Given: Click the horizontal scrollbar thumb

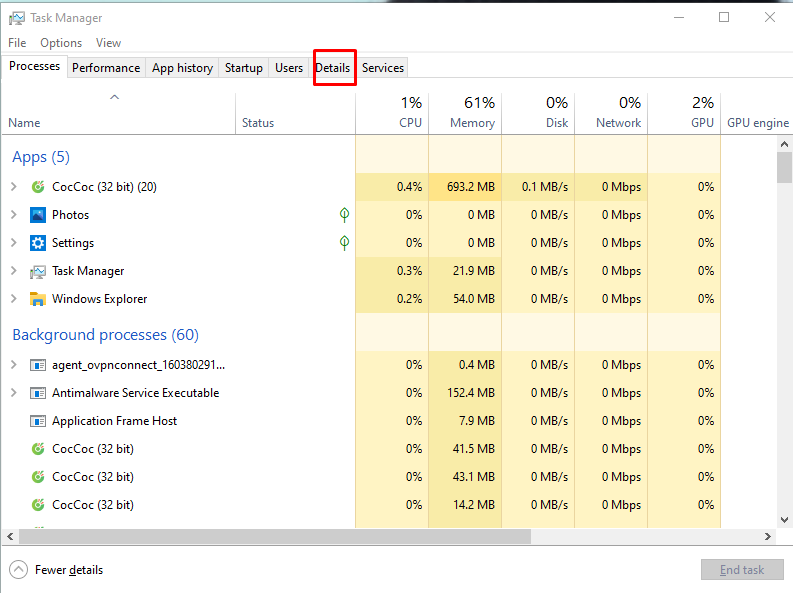Looking at the screenshot, I should click(x=275, y=536).
